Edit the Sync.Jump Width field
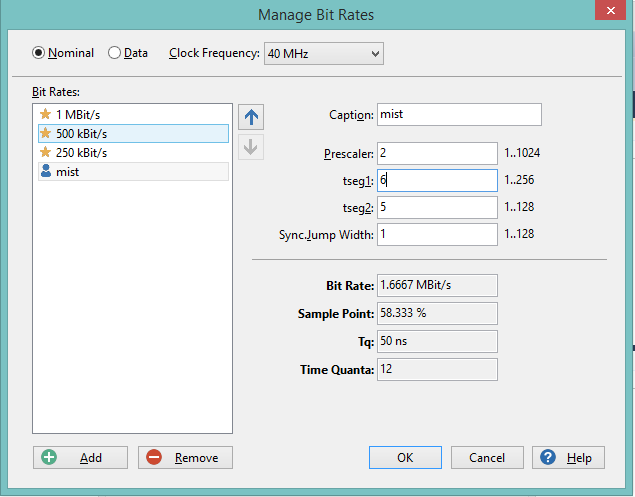The width and height of the screenshot is (635, 497). (437, 234)
